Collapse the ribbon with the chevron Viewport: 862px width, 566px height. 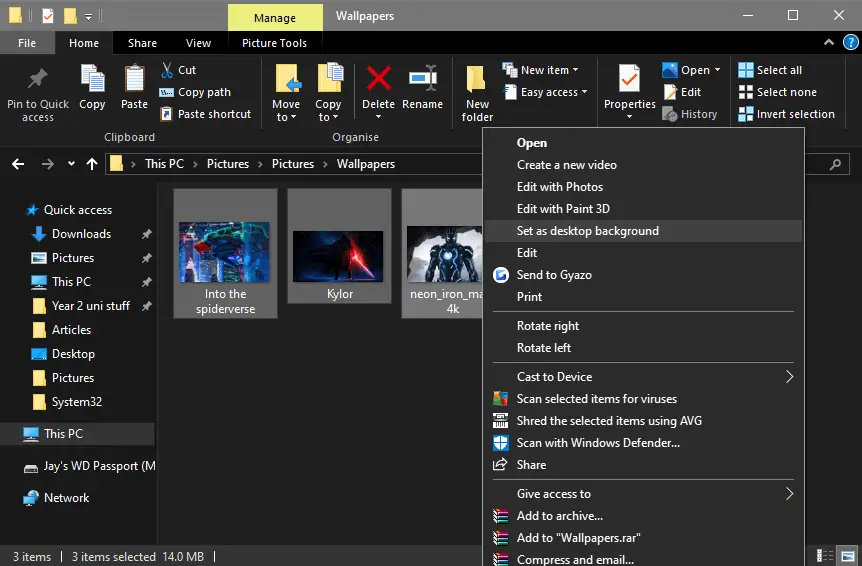click(x=828, y=42)
